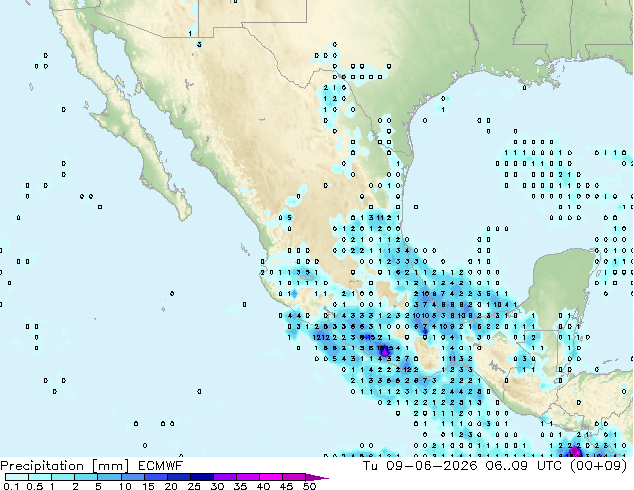Viewport: 634px width, 490px height.
Task: Click the 10–15 mm legend color box
Action: pyautogui.click(x=132, y=477)
